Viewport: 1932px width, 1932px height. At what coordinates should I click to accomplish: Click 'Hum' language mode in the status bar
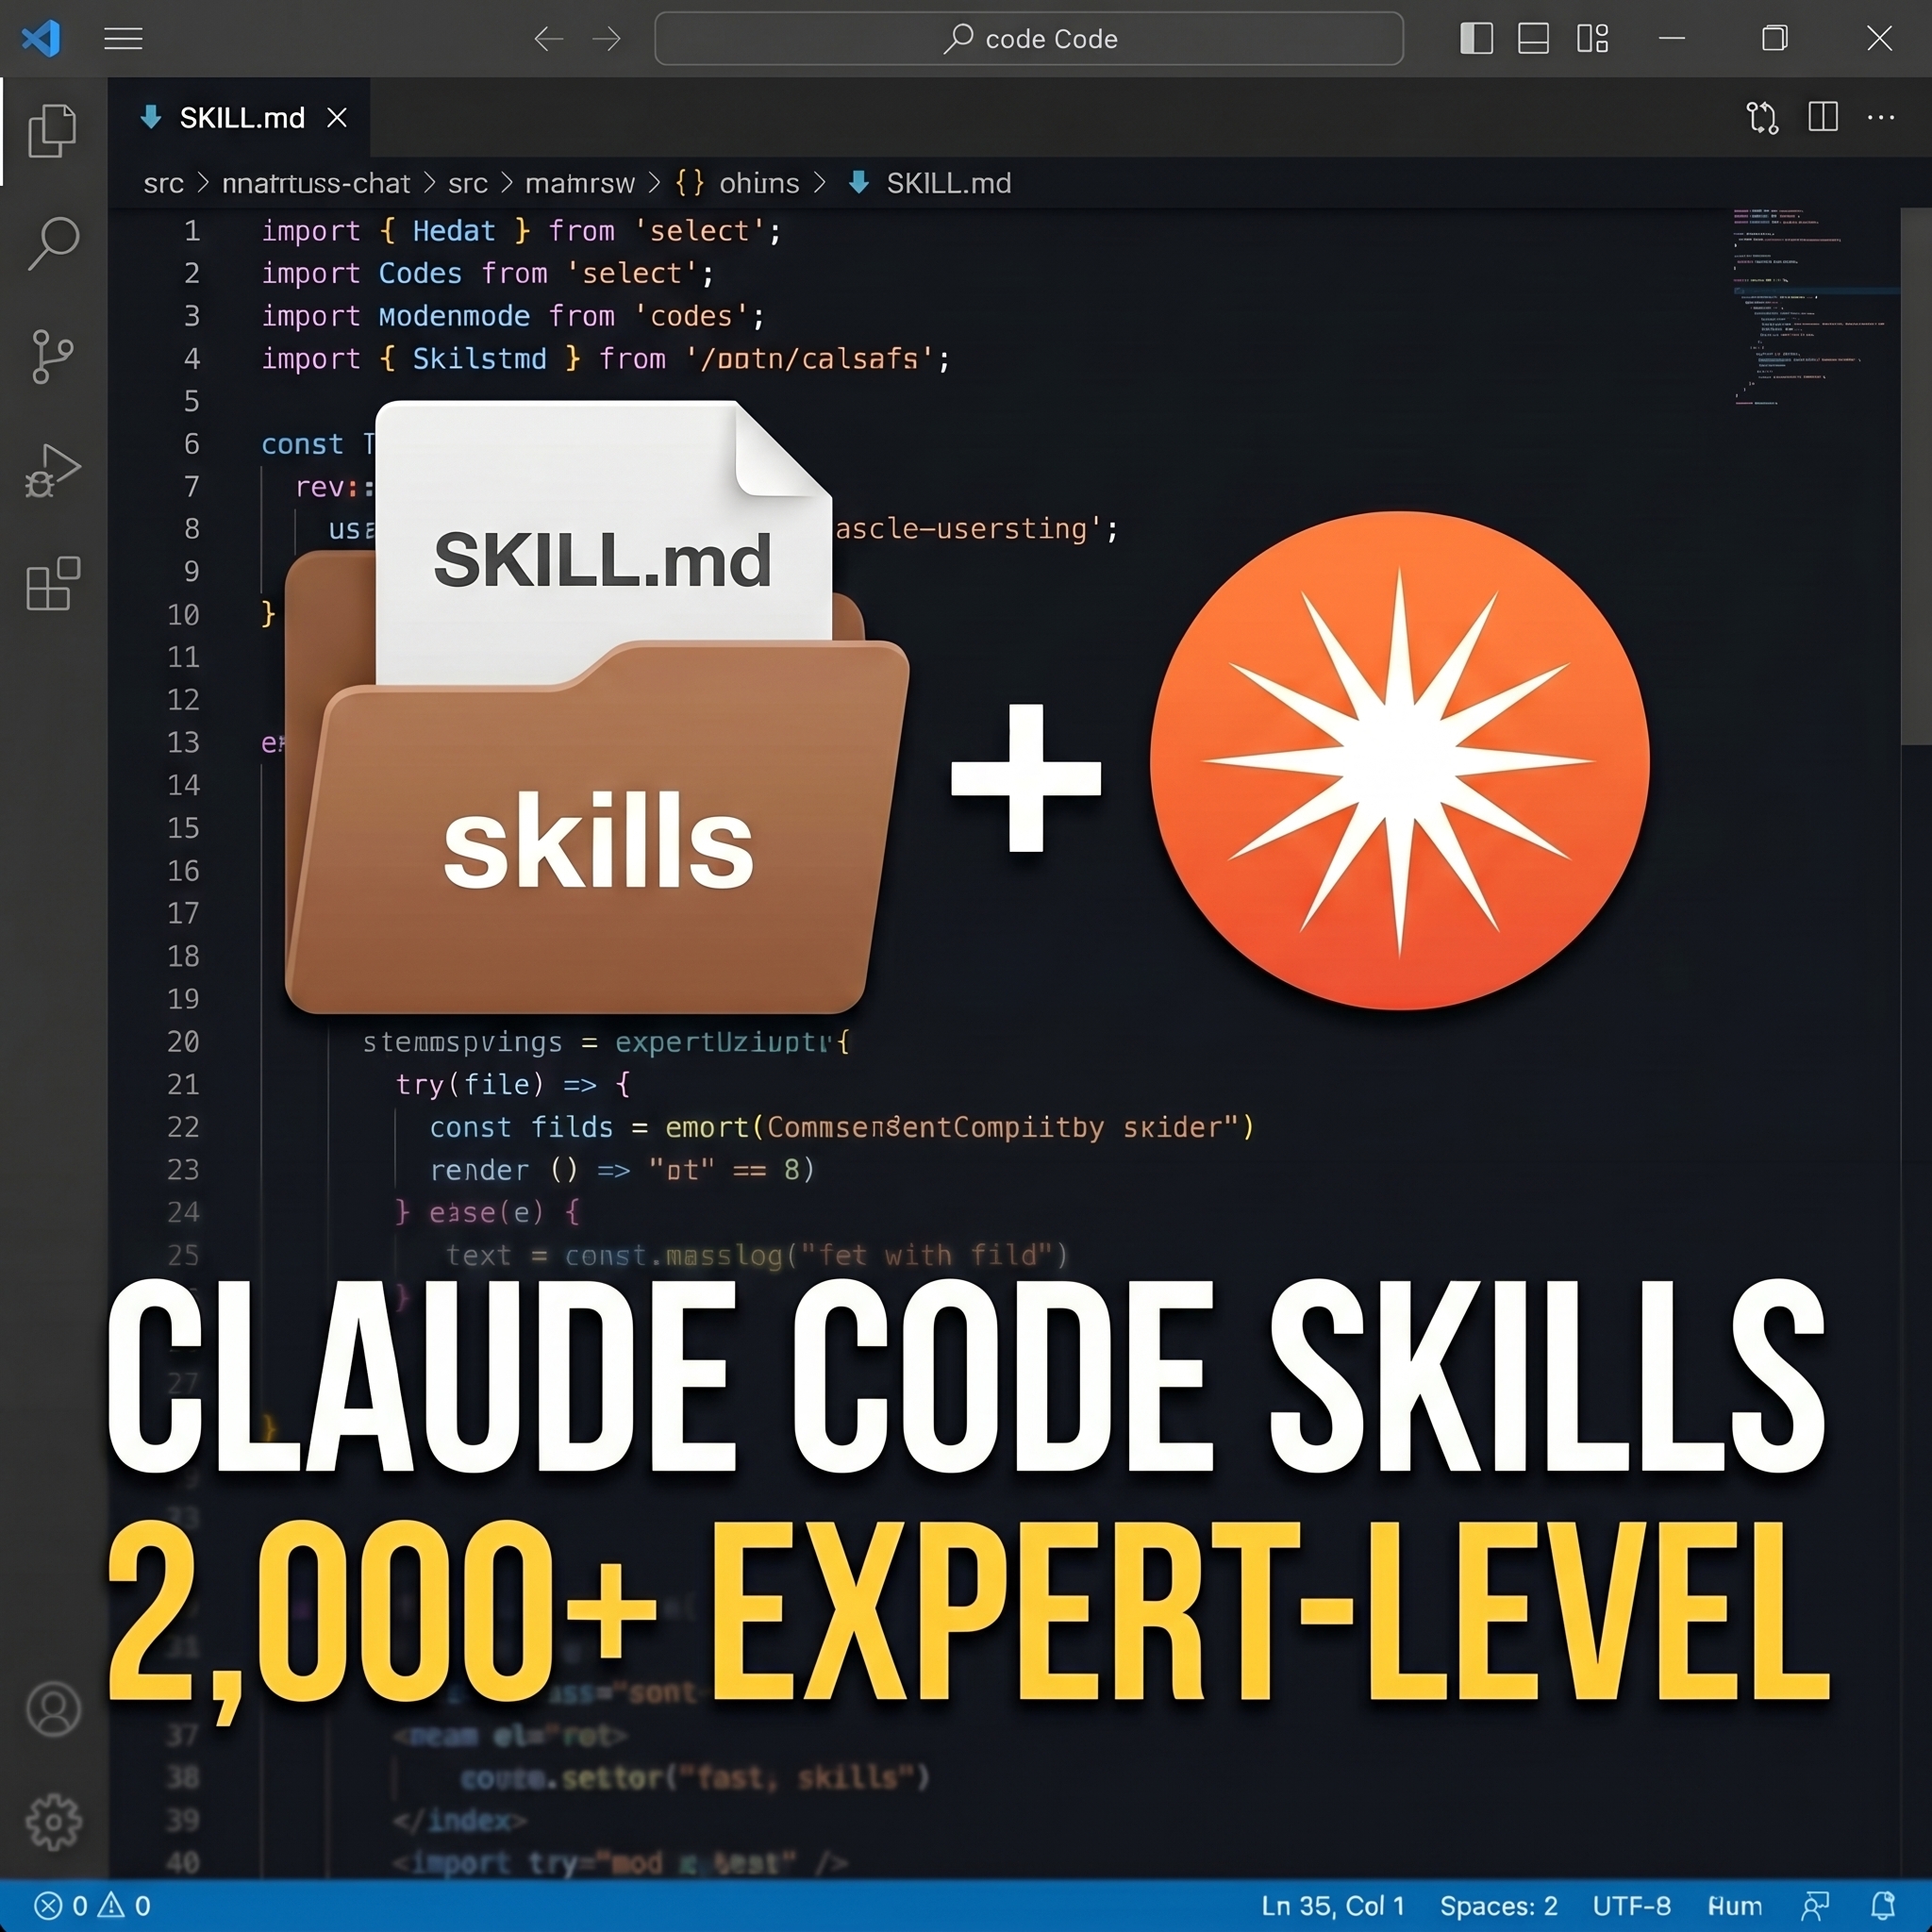[1734, 1905]
